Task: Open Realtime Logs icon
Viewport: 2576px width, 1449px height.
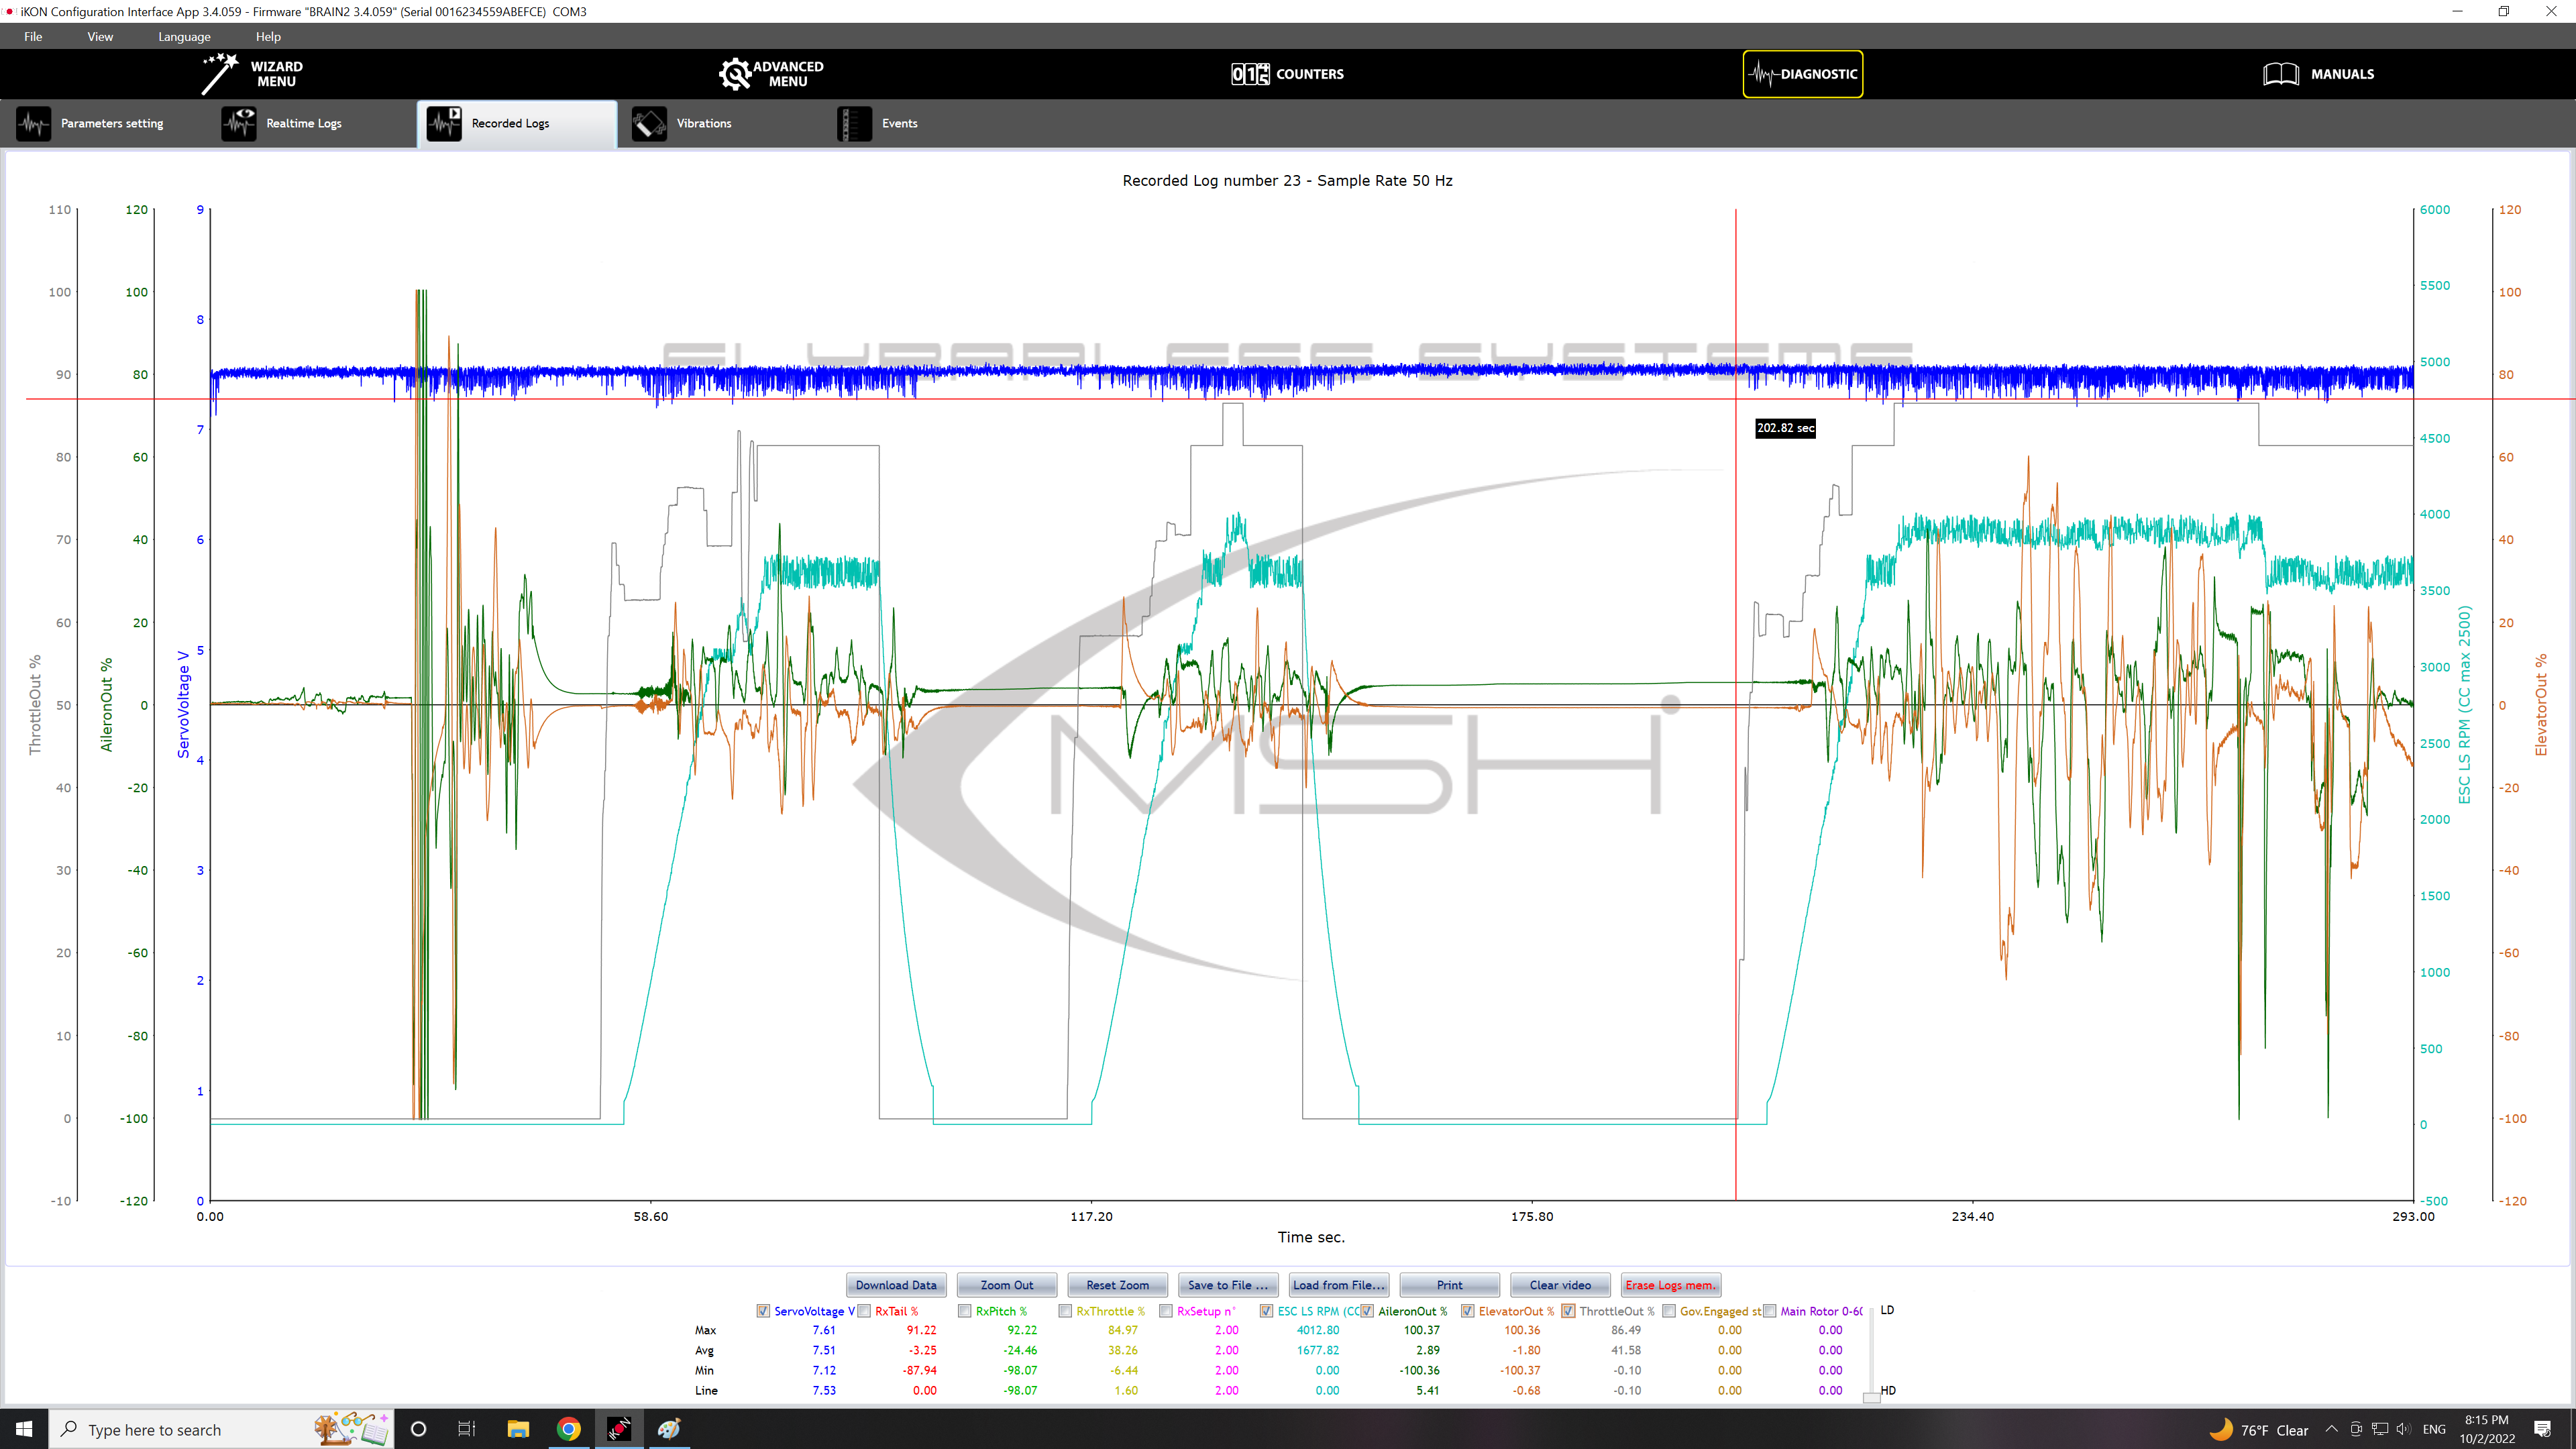Action: pyautogui.click(x=239, y=124)
